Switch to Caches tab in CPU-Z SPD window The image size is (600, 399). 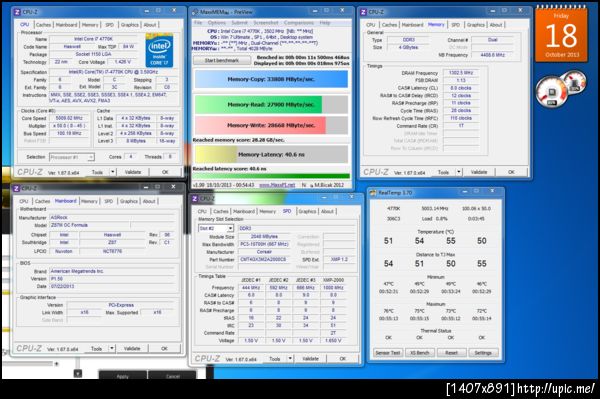(221, 212)
